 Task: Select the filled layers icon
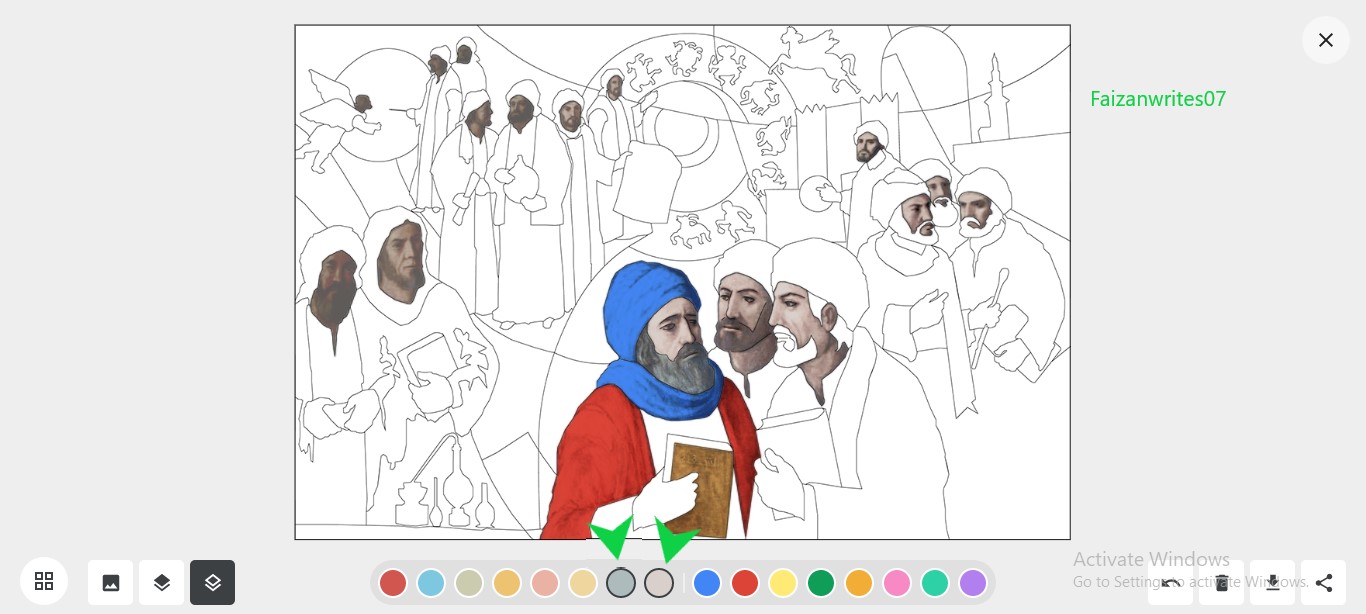(x=162, y=582)
